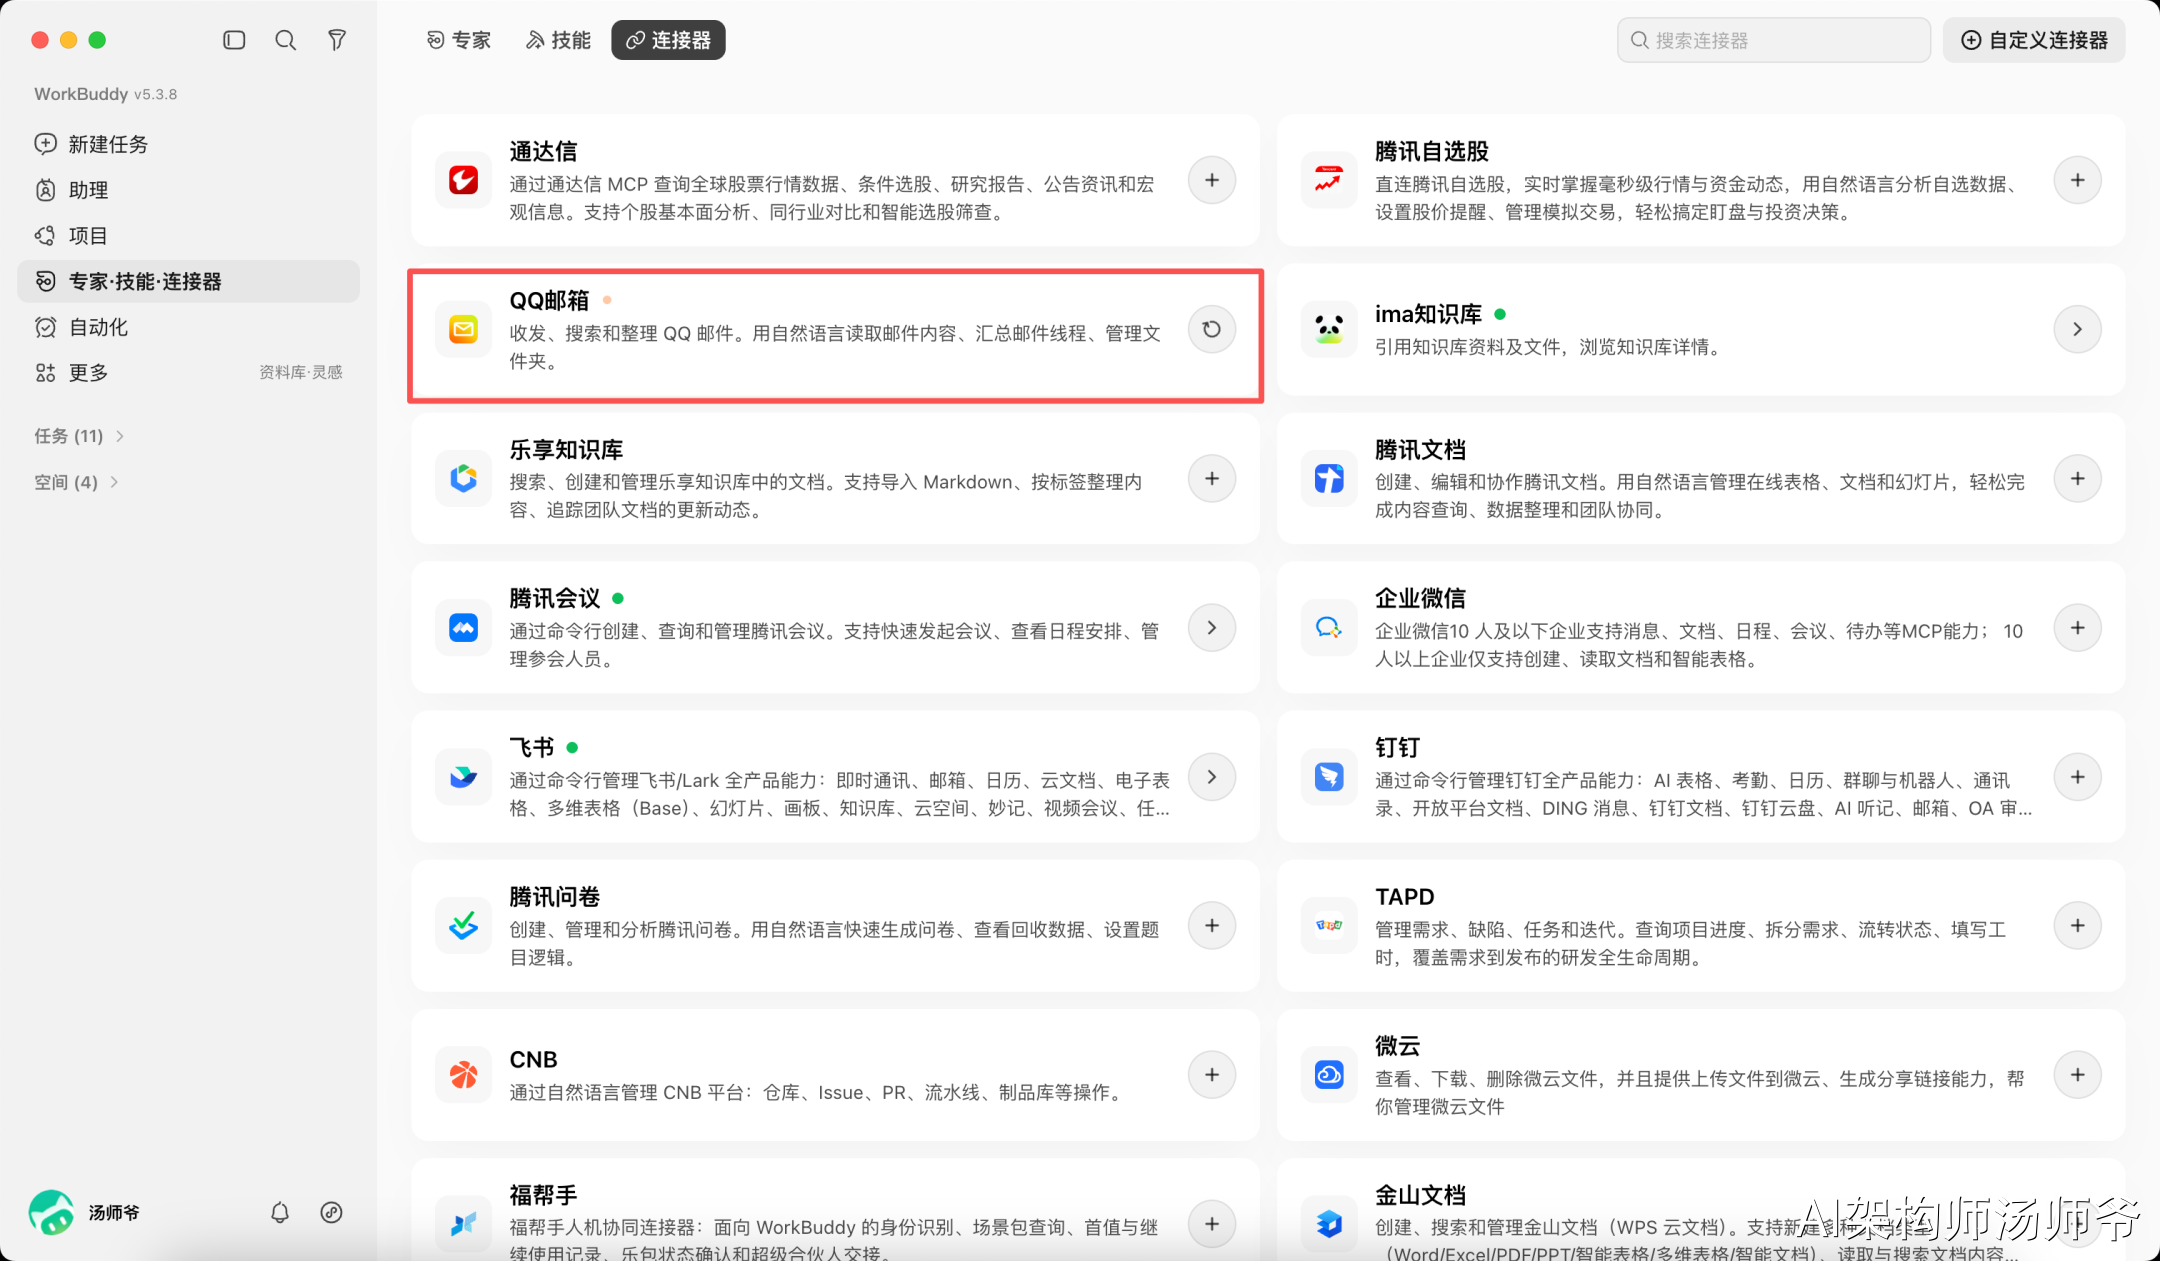Screen dimensions: 2160x1261
Task: Add the 钉钉 connector
Action: [x=2078, y=777]
